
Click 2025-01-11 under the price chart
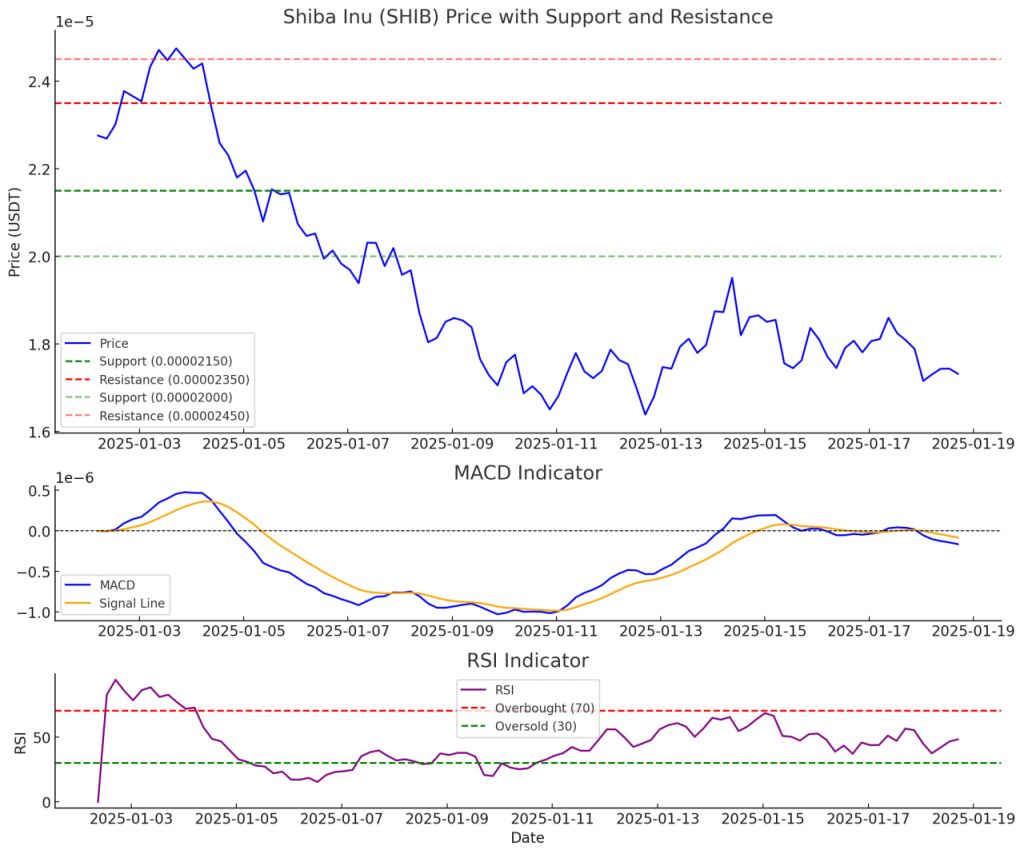click(556, 444)
